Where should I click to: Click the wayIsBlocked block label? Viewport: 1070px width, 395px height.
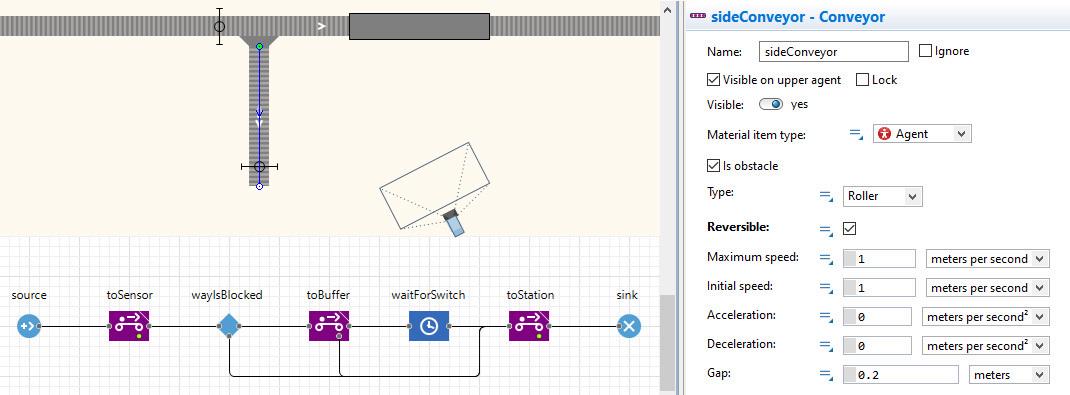point(227,295)
